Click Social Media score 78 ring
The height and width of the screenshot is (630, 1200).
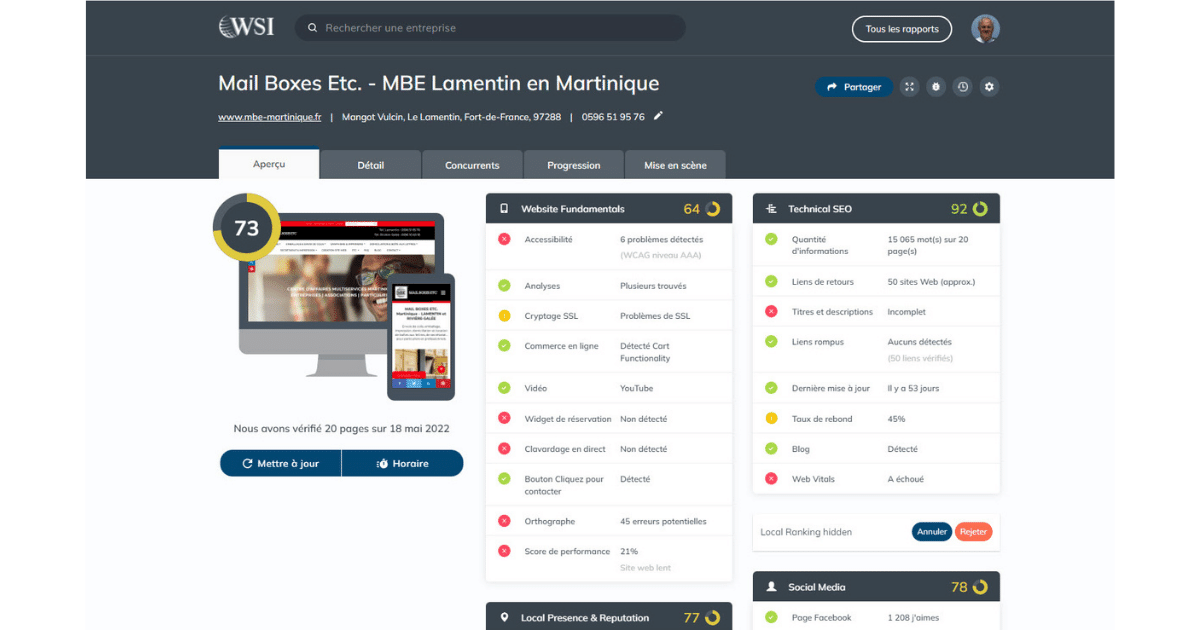pos(980,587)
